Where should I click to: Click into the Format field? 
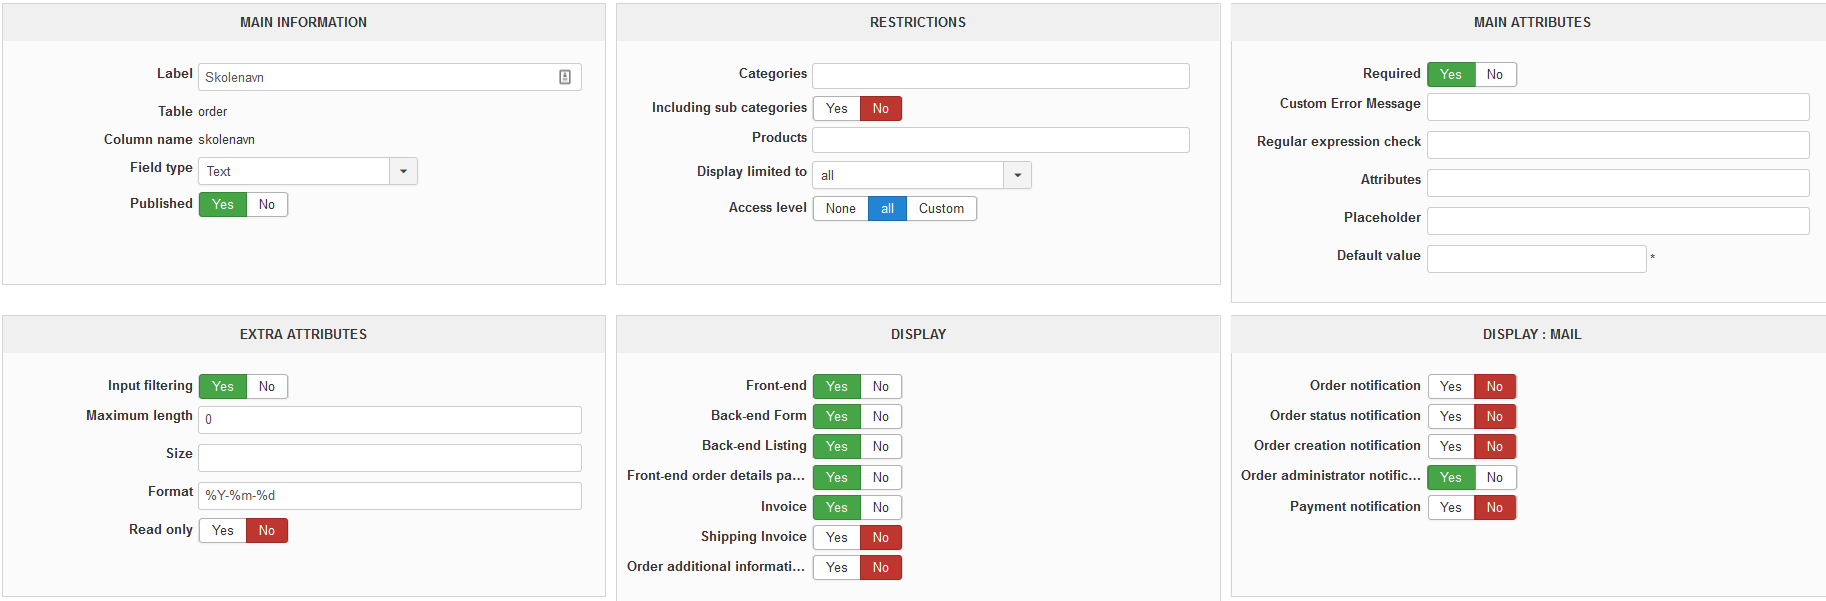tap(390, 496)
